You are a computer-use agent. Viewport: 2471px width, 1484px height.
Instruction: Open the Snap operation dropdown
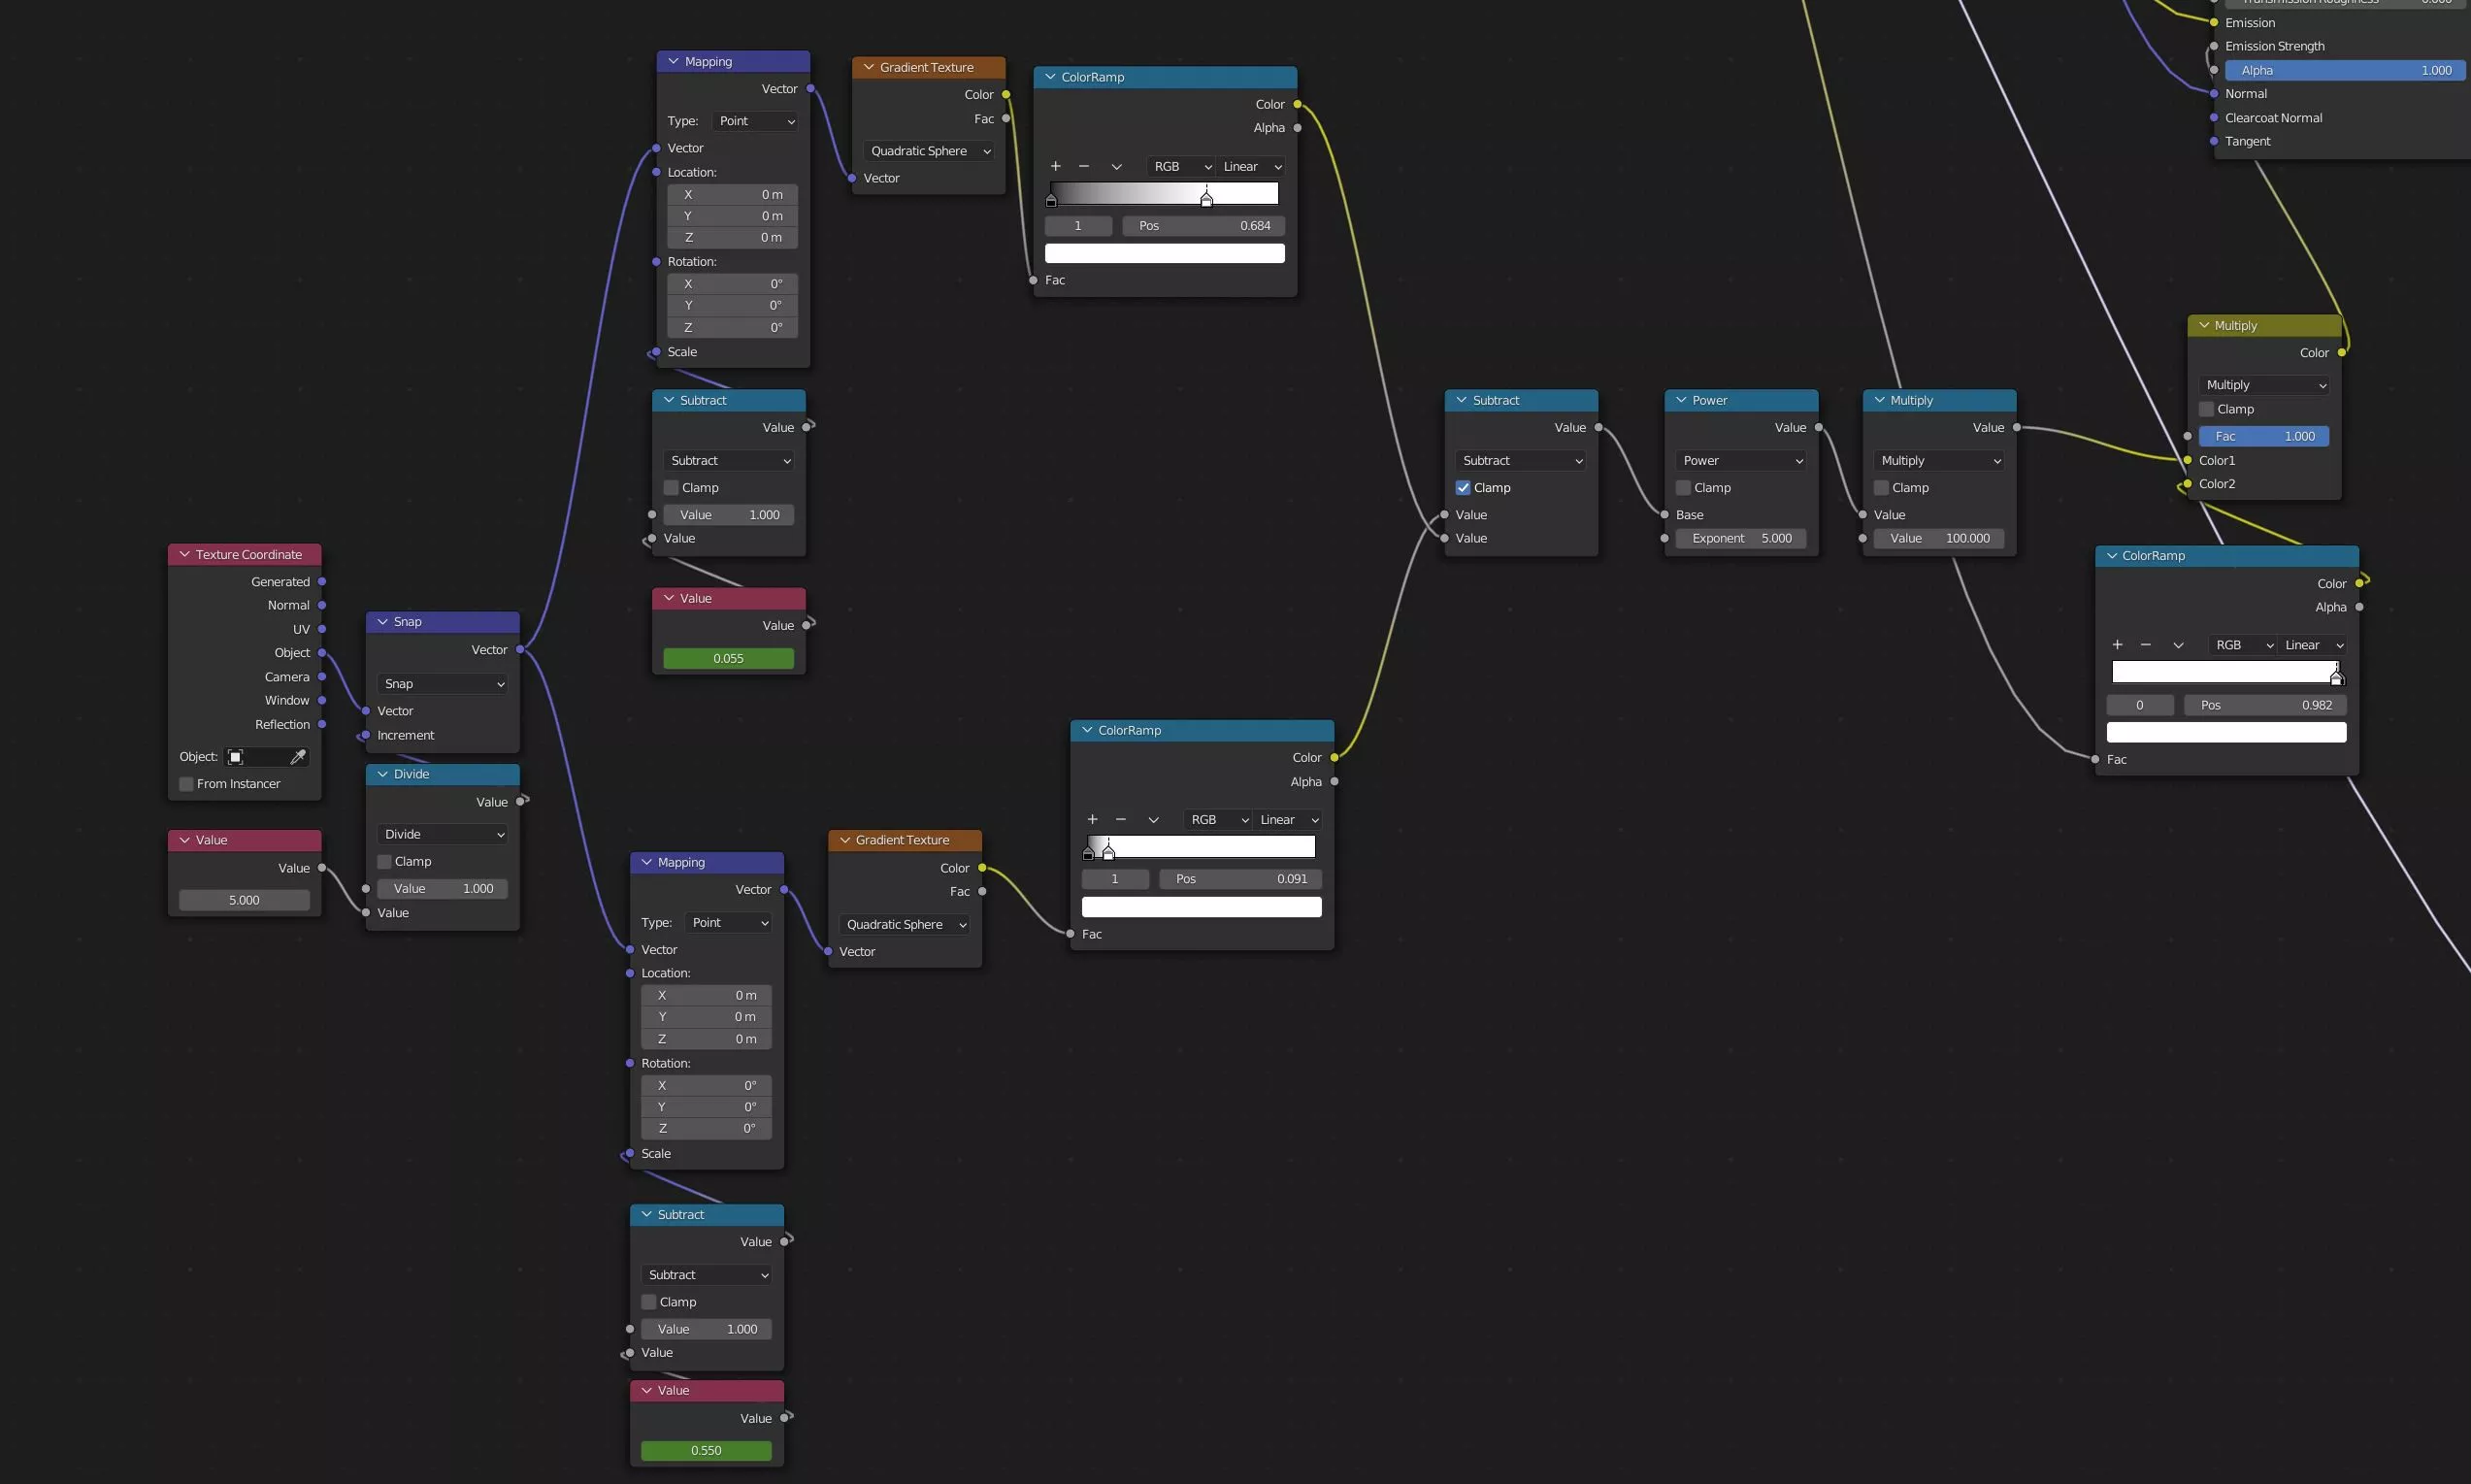tap(443, 684)
